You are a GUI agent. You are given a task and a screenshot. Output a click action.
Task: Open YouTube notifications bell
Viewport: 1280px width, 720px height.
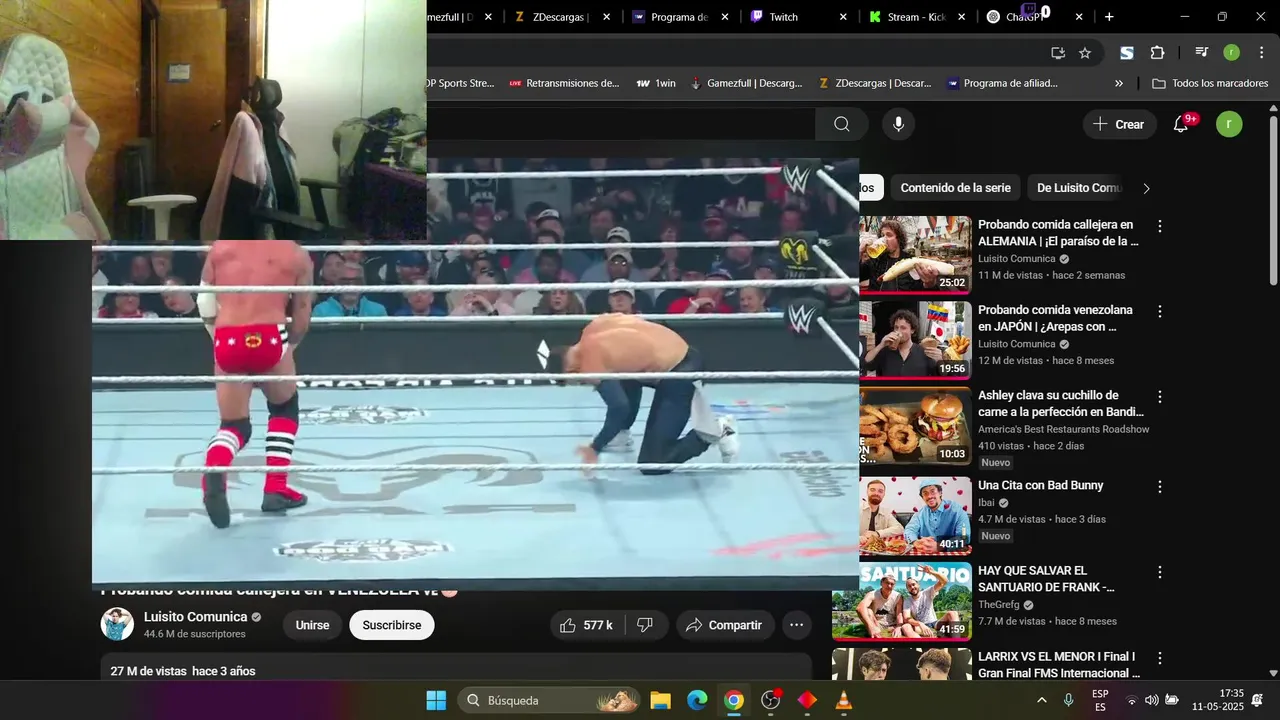(1181, 124)
